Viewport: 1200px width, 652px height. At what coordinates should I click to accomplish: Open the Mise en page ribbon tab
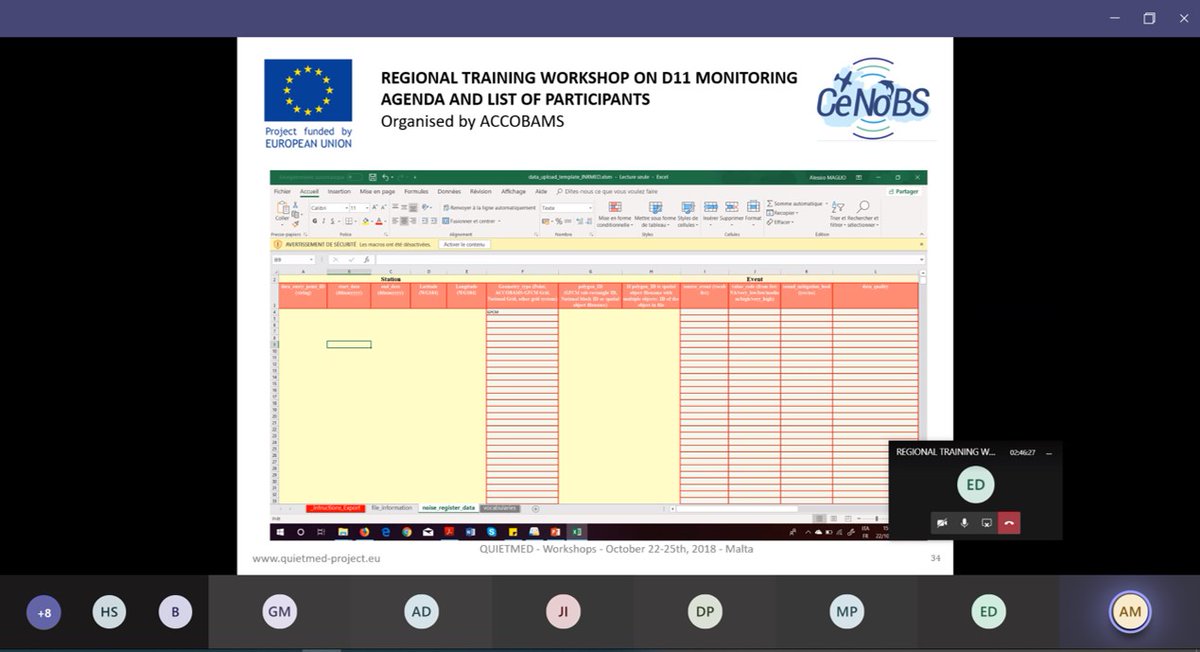[x=377, y=190]
